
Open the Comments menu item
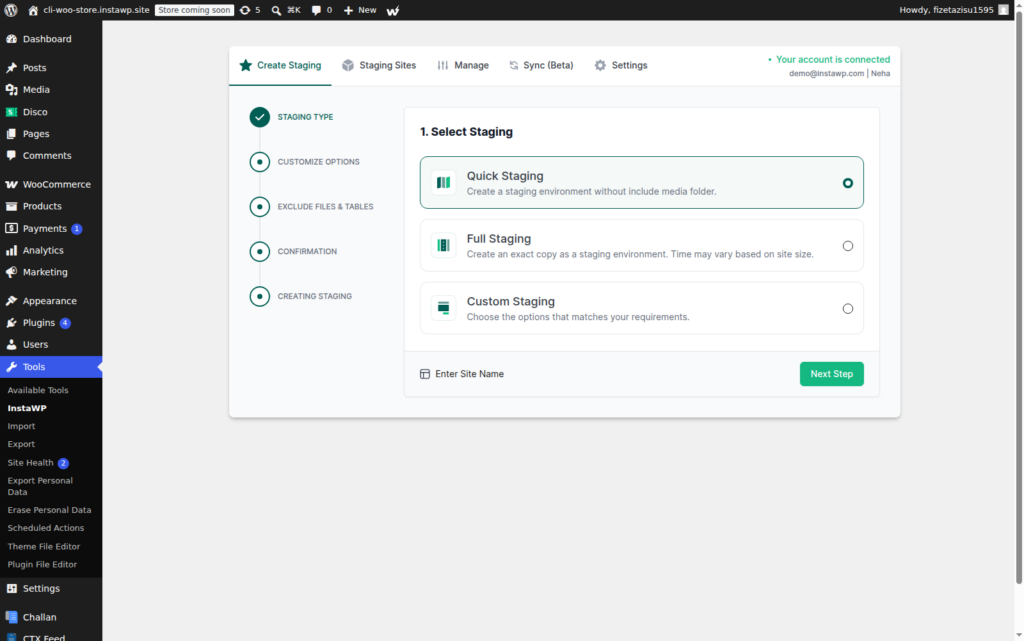(51, 155)
